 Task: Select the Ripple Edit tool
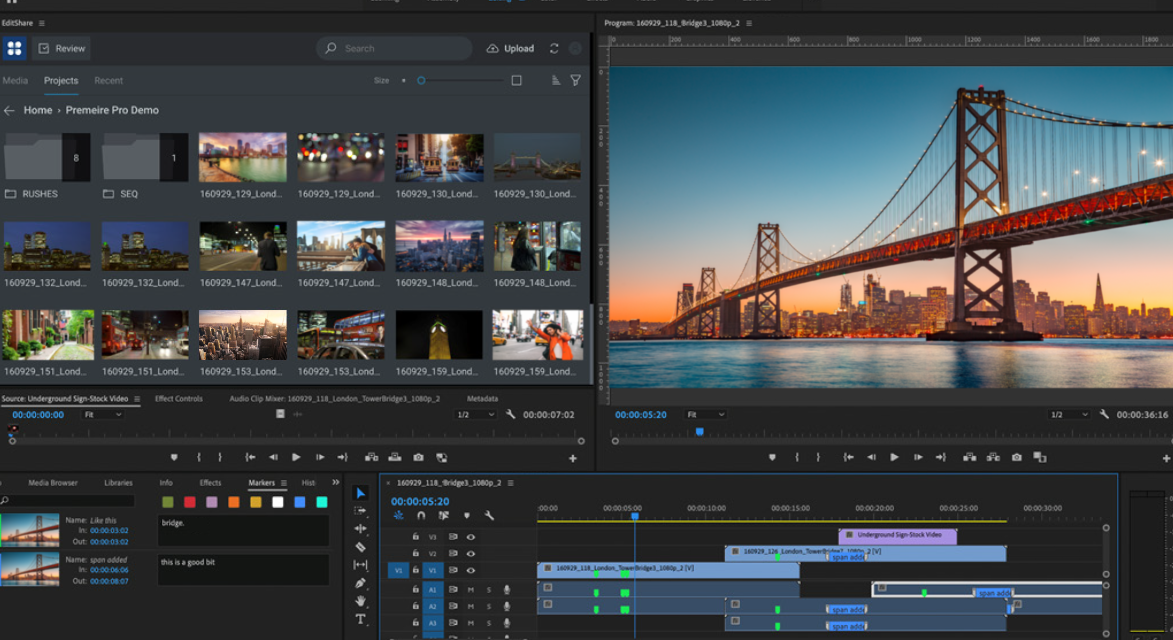pyautogui.click(x=361, y=529)
